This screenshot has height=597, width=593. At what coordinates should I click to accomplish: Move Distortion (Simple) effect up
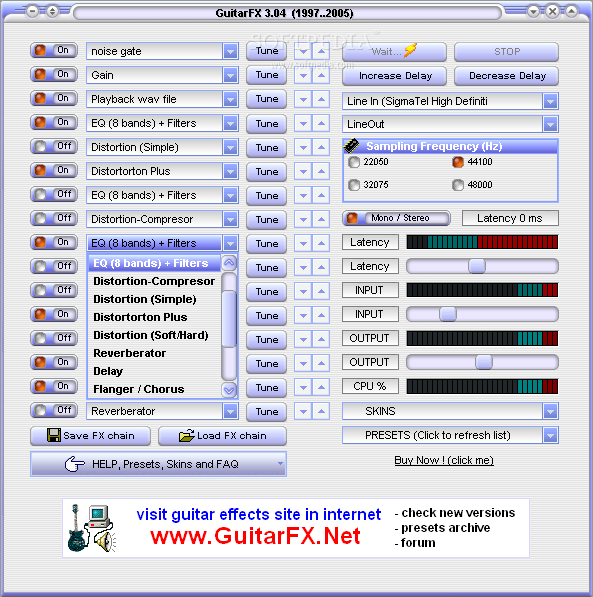[321, 147]
